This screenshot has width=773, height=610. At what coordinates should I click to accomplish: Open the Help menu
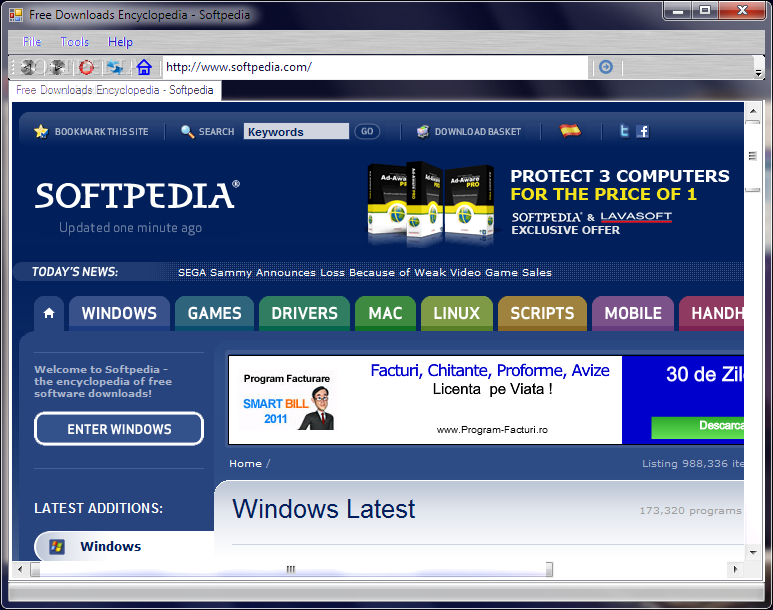(120, 42)
